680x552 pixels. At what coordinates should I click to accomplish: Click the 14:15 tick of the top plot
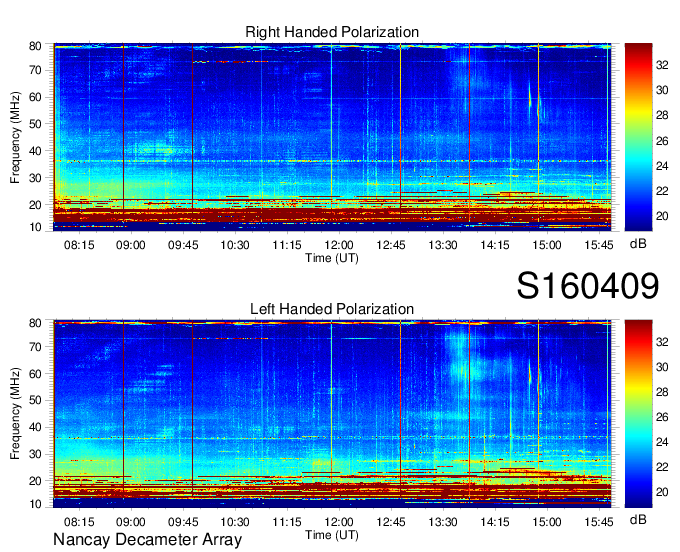pos(495,245)
